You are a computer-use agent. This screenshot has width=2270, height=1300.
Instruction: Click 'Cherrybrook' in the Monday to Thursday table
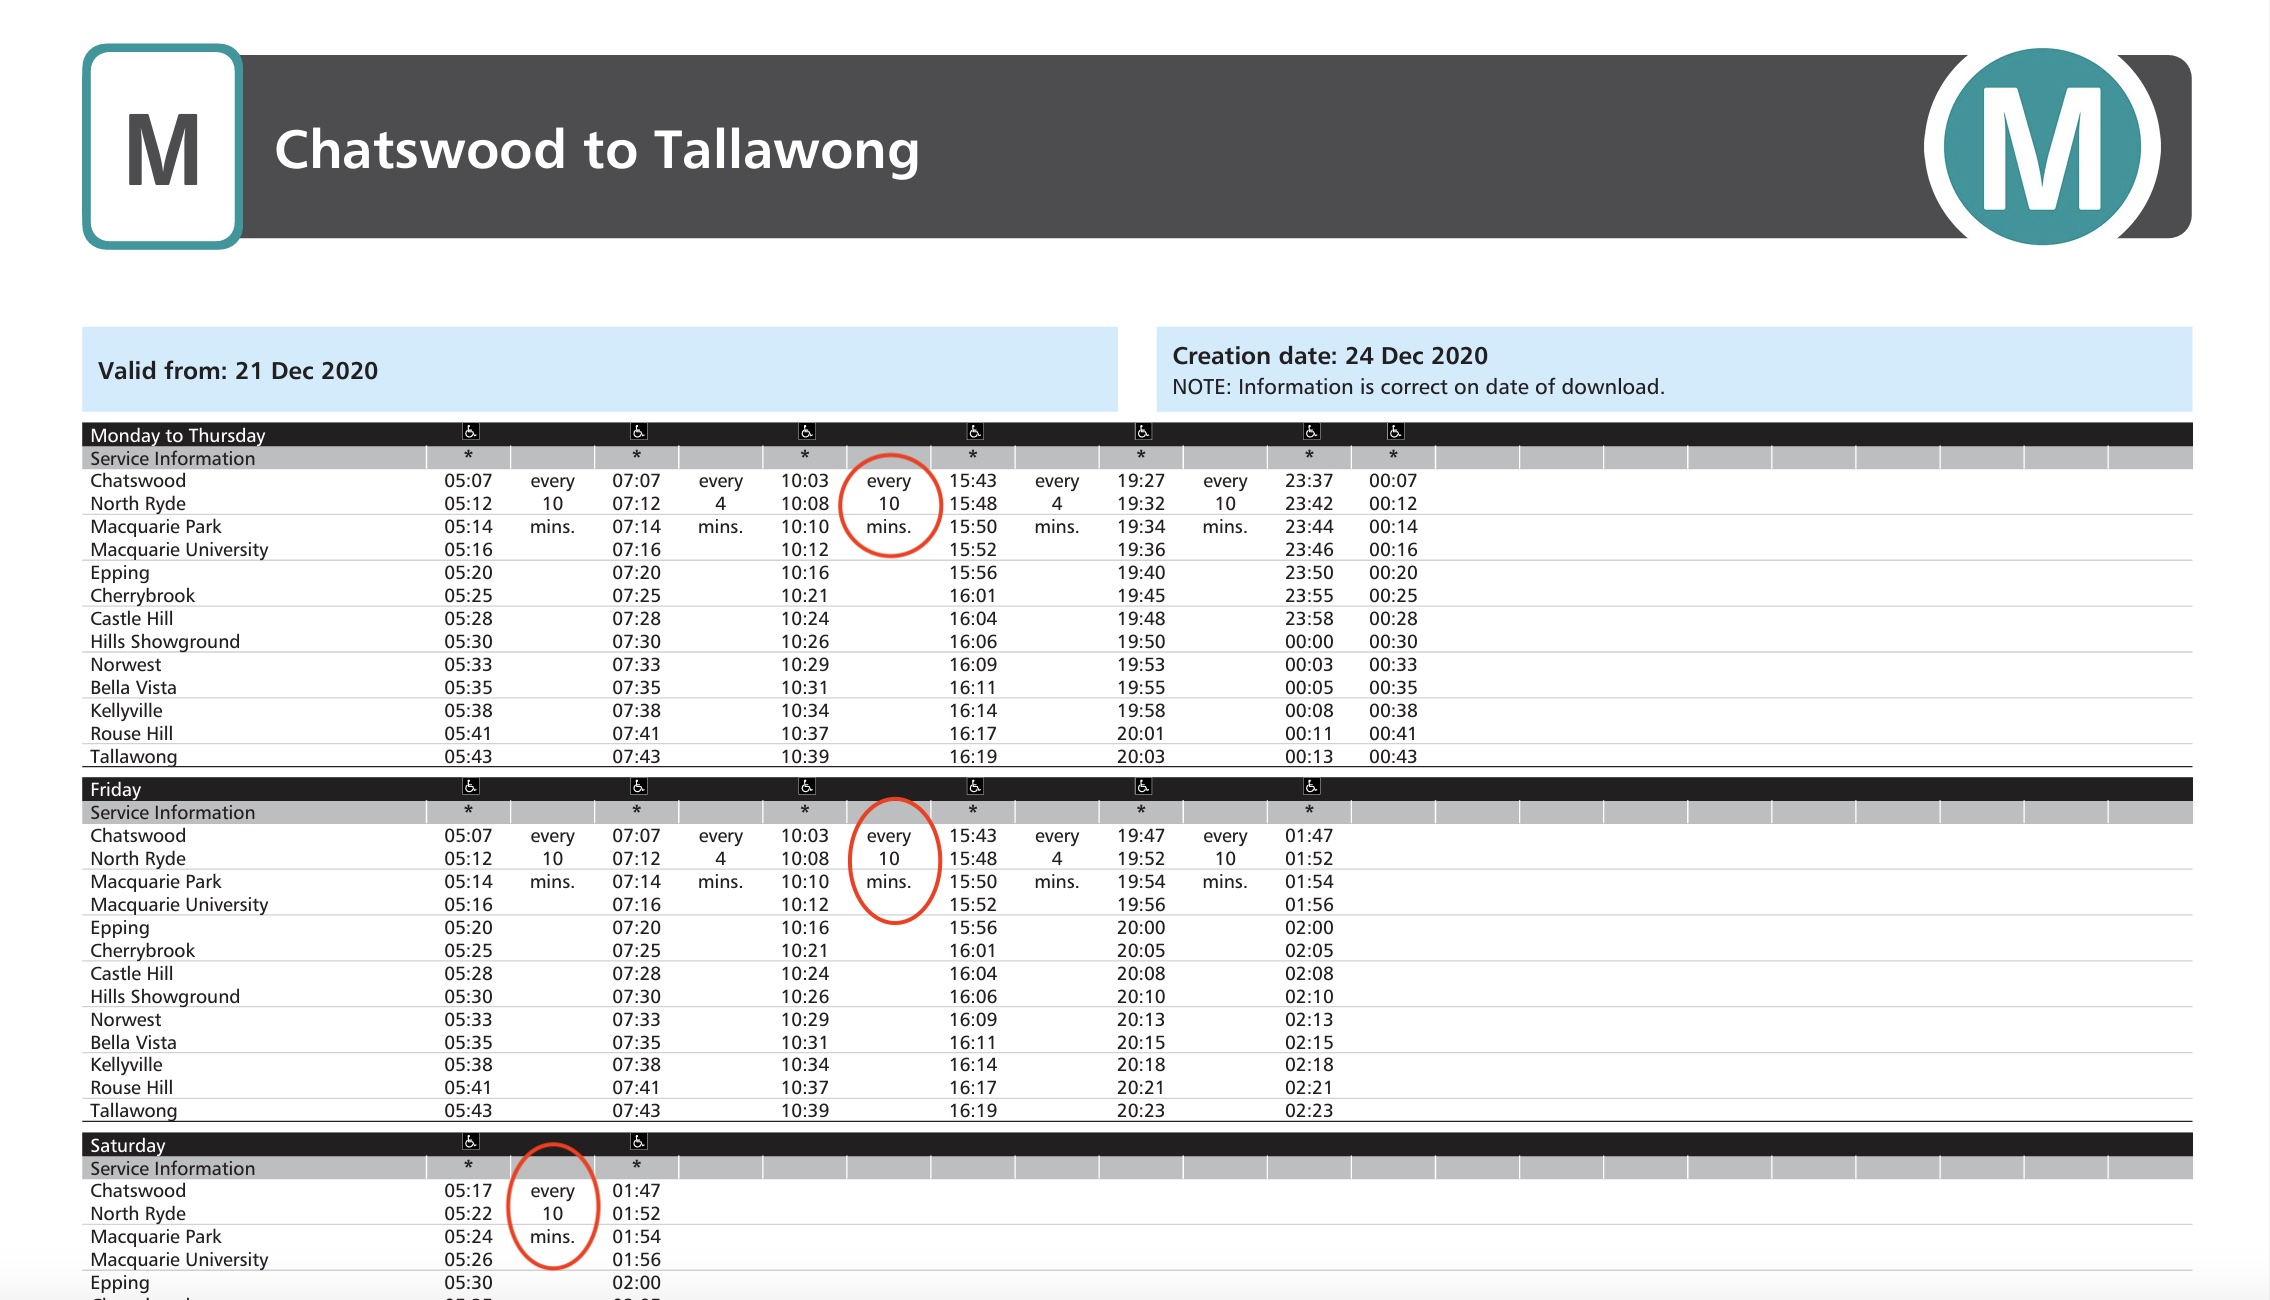142,596
